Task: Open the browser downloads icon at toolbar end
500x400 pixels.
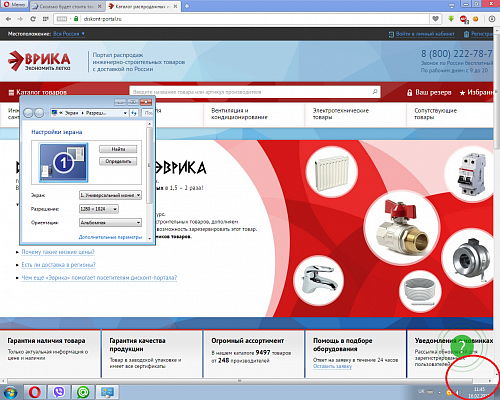Action: [x=492, y=19]
